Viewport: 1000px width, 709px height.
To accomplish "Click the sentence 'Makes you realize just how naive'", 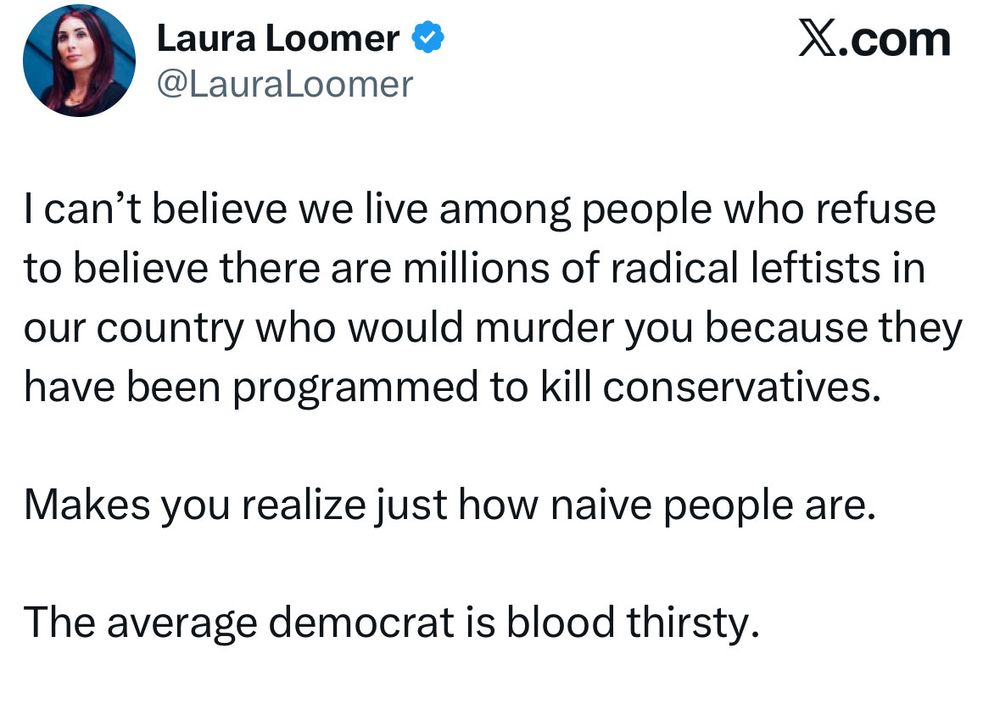I will (450, 506).
